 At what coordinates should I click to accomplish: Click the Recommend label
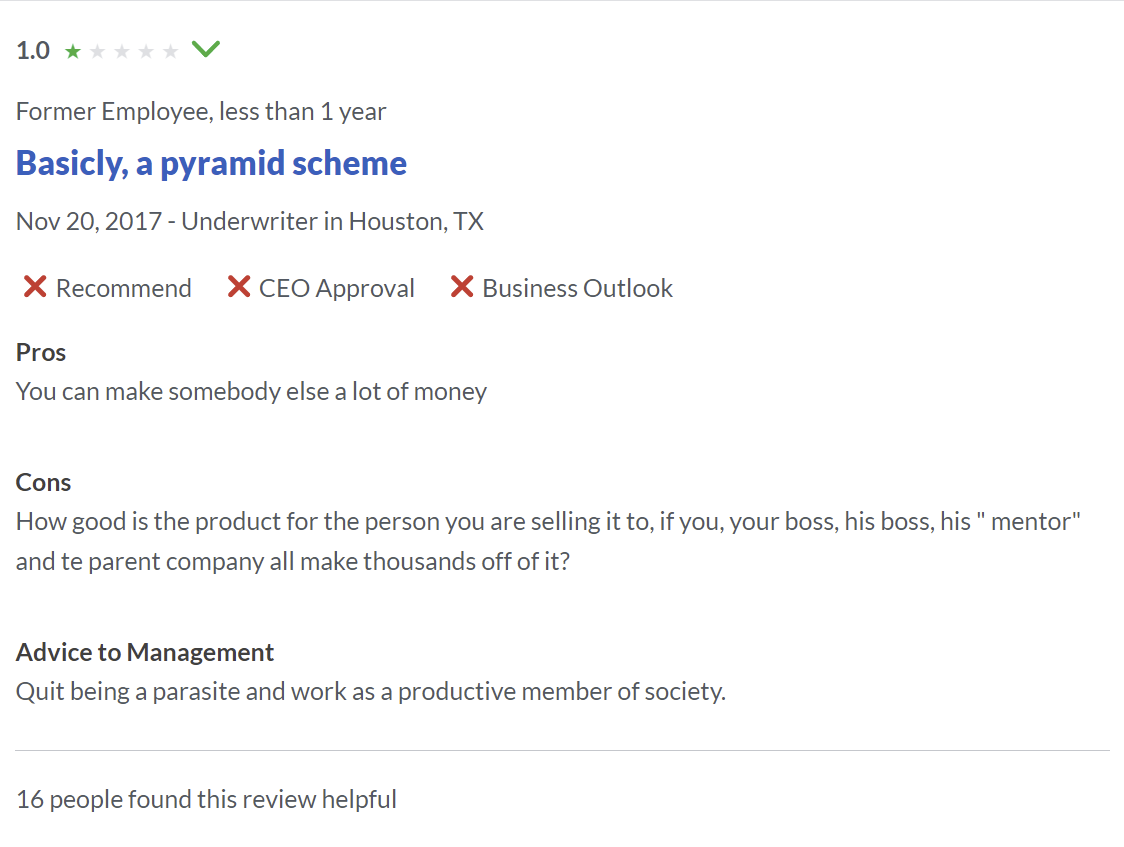point(123,289)
